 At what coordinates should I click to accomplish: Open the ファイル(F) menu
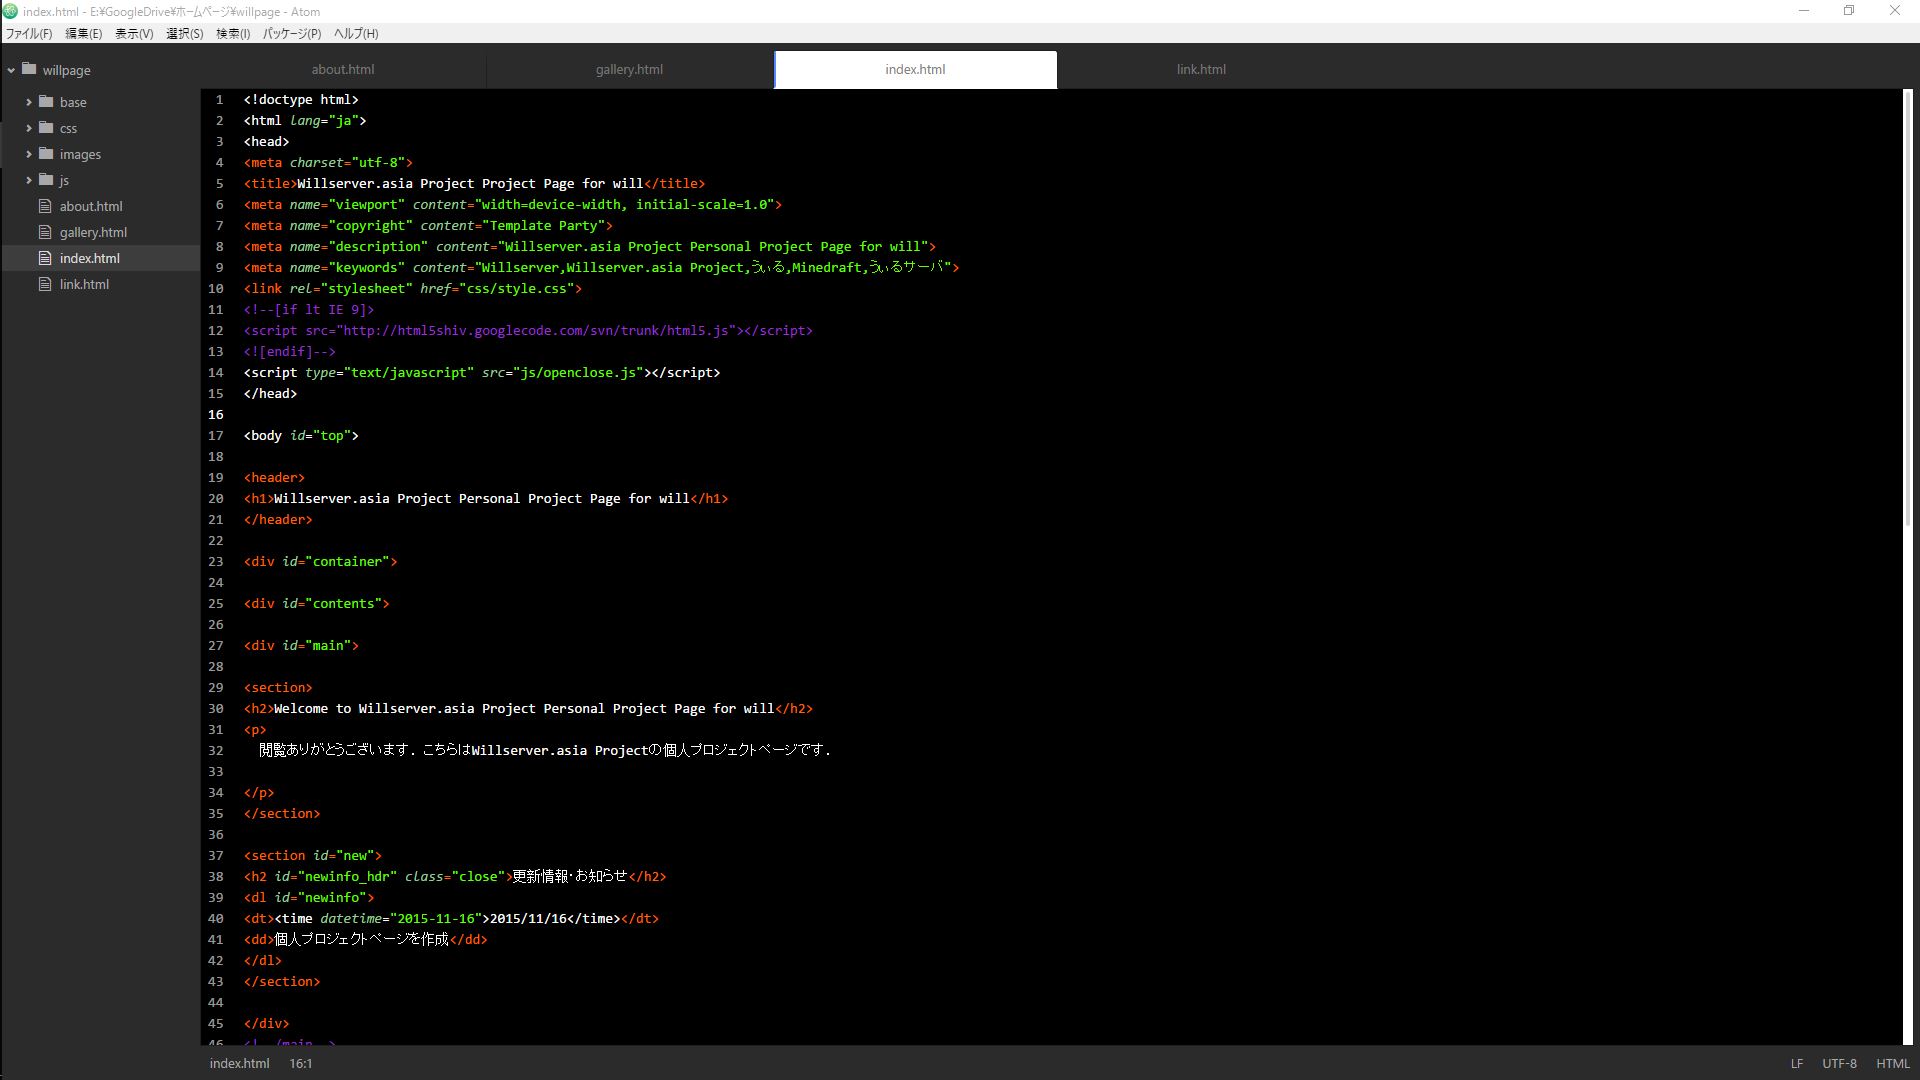(29, 34)
